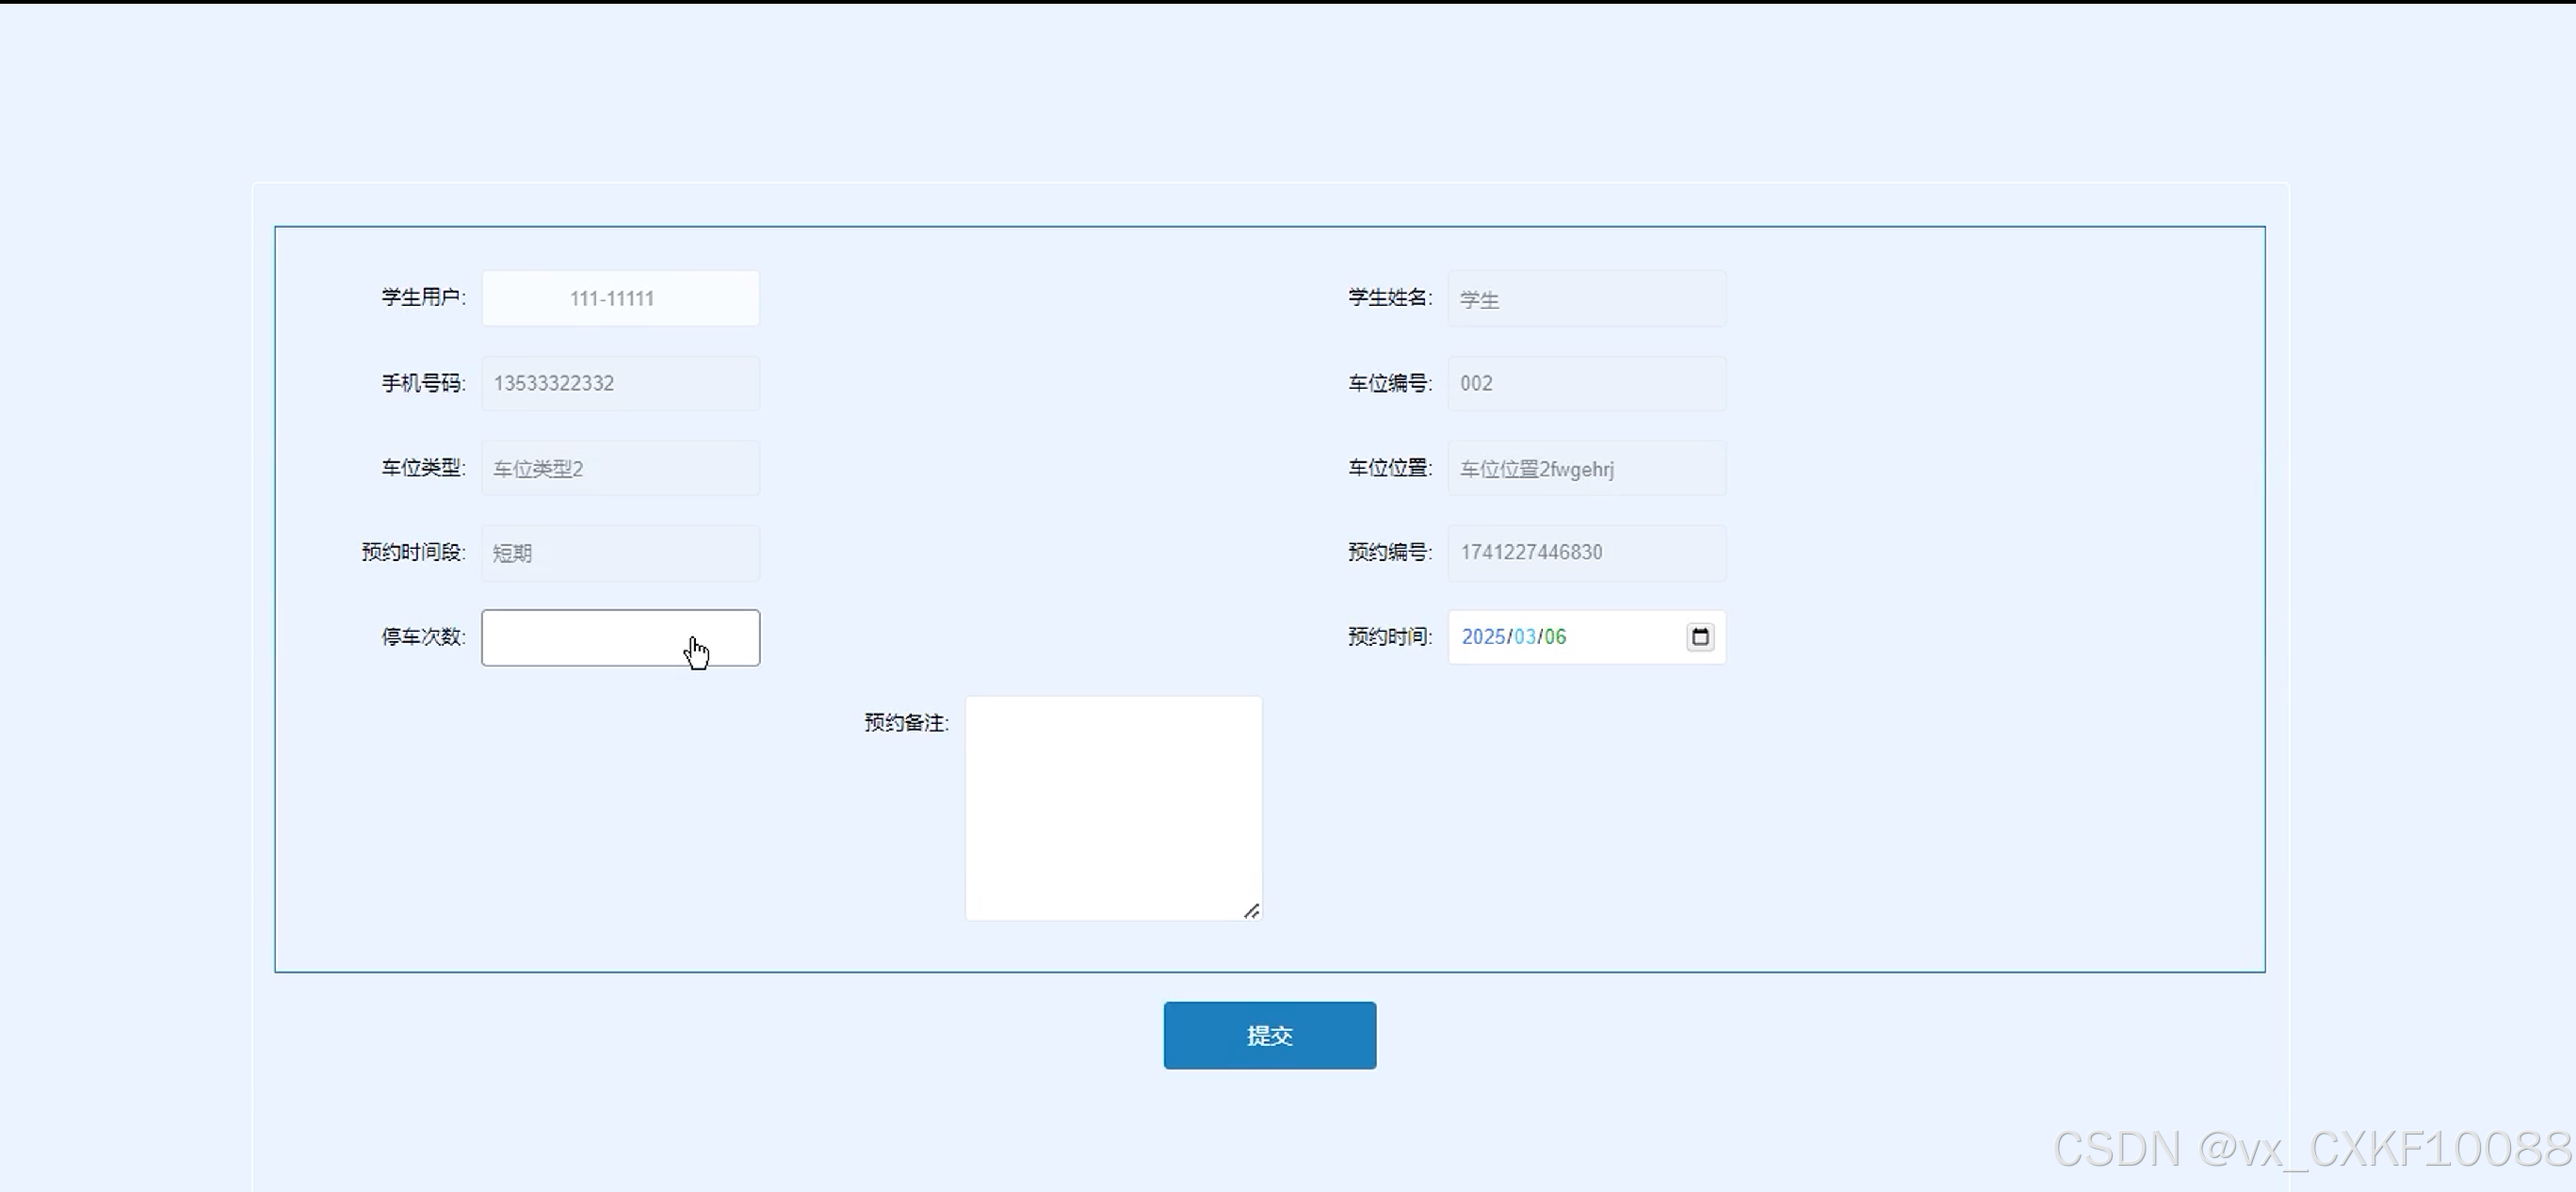Click the 车位类型 field
The image size is (2576, 1192).
click(x=620, y=468)
